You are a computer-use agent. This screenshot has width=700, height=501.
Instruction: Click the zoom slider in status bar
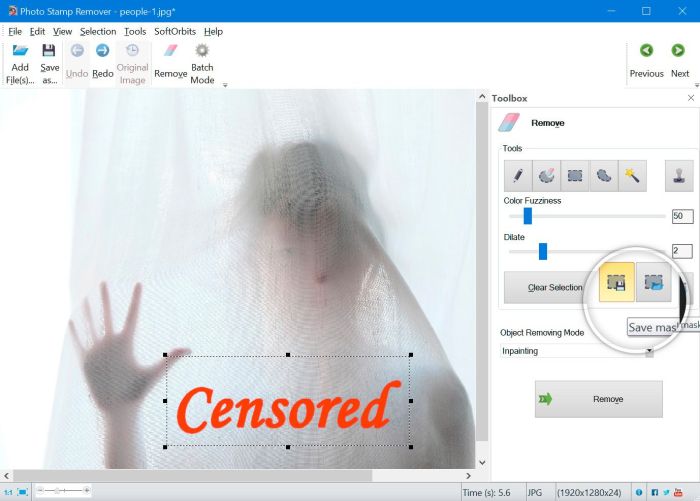(64, 491)
